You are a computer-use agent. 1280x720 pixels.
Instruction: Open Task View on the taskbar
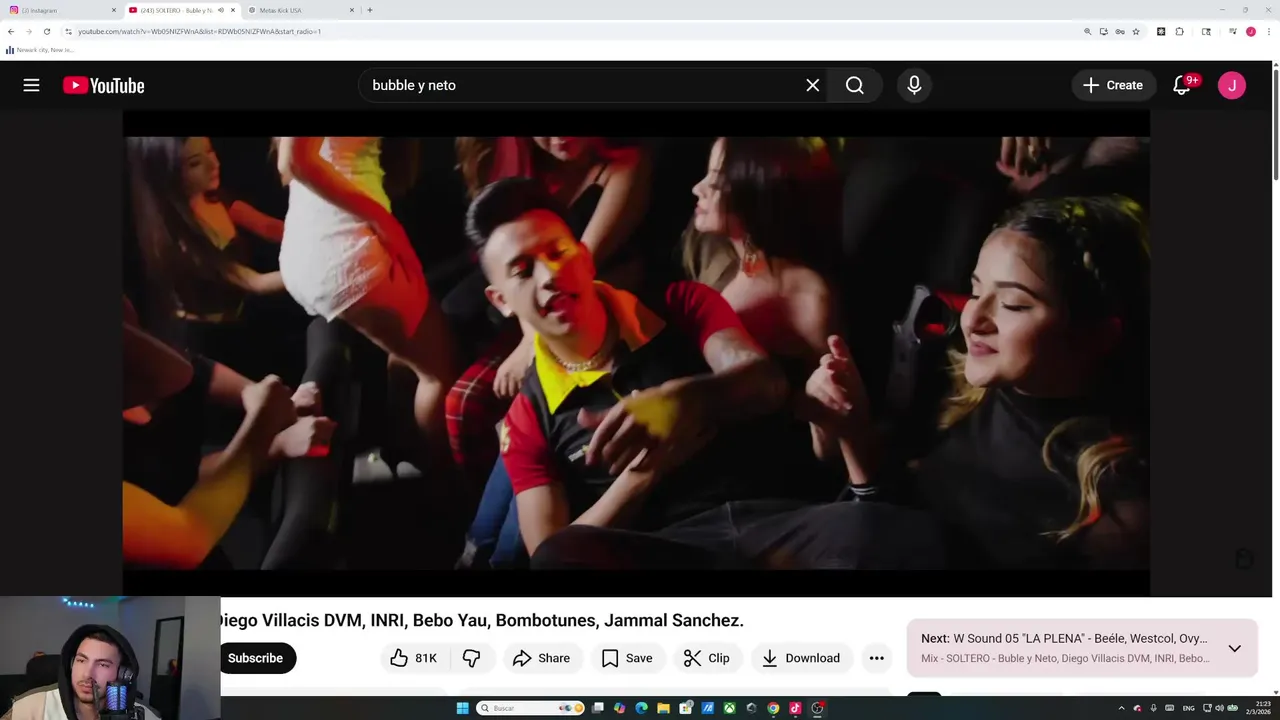point(598,708)
